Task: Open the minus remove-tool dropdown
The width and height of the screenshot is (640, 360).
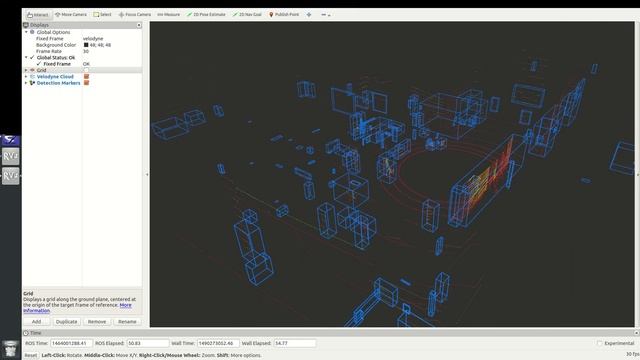Action: (x=325, y=15)
